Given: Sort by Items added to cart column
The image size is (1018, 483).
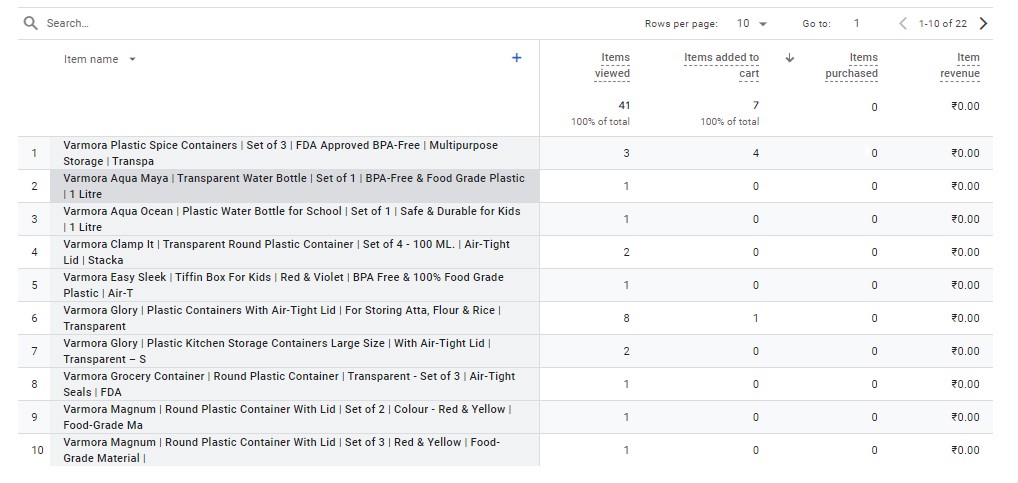Looking at the screenshot, I should pos(722,65).
